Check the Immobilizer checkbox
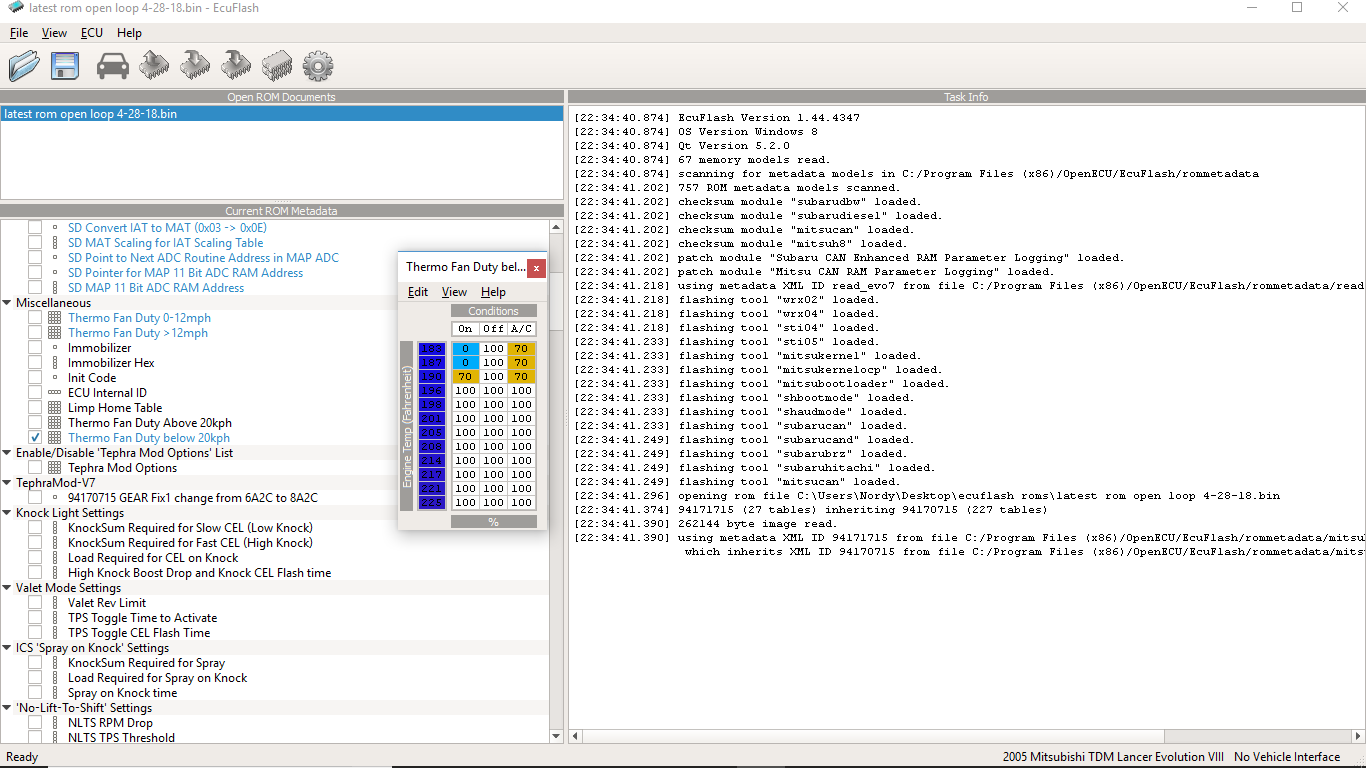The image size is (1366, 768). point(35,348)
